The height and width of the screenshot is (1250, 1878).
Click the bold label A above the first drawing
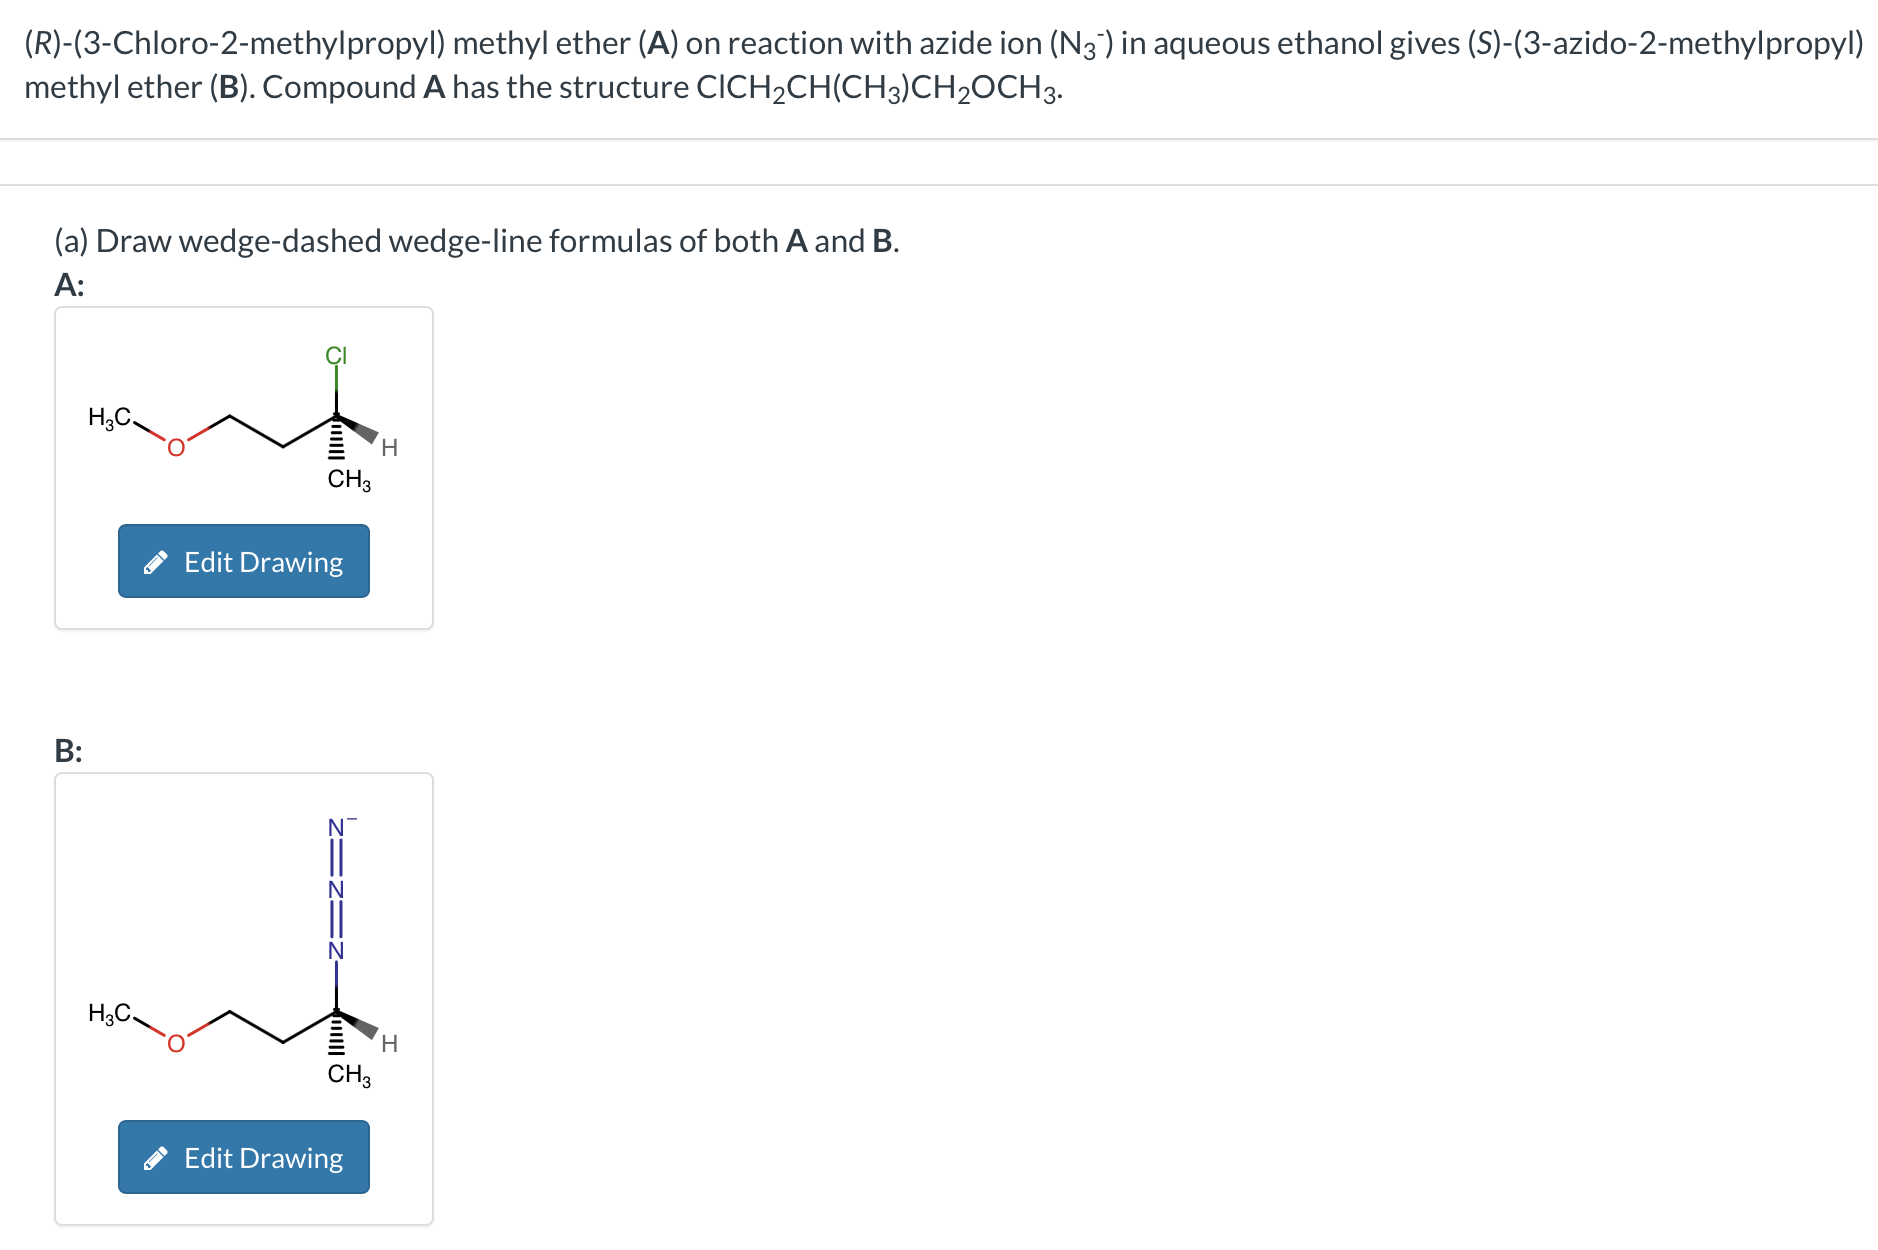click(x=67, y=286)
